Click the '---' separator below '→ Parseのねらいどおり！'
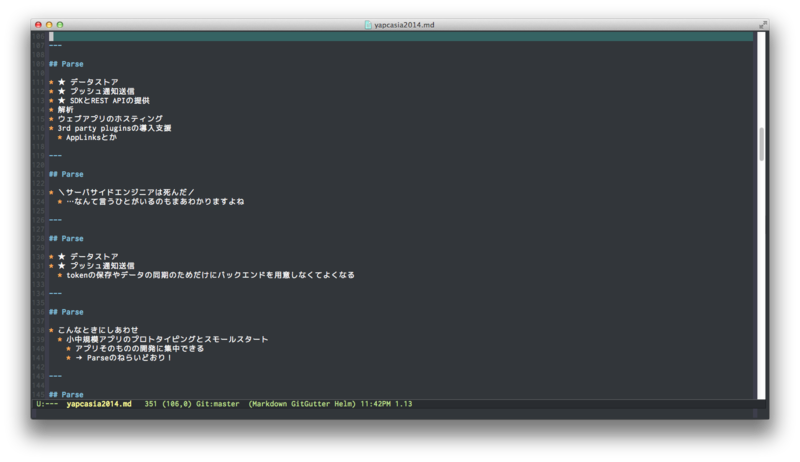Image resolution: width=800 pixels, height=462 pixels. pos(55,376)
